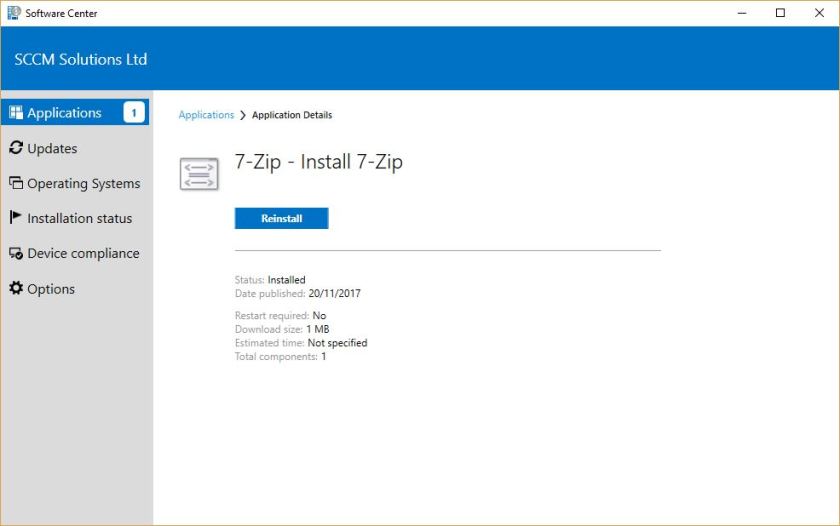Follow the Applications breadcrumb link
Viewport: 840px width, 526px height.
click(206, 115)
